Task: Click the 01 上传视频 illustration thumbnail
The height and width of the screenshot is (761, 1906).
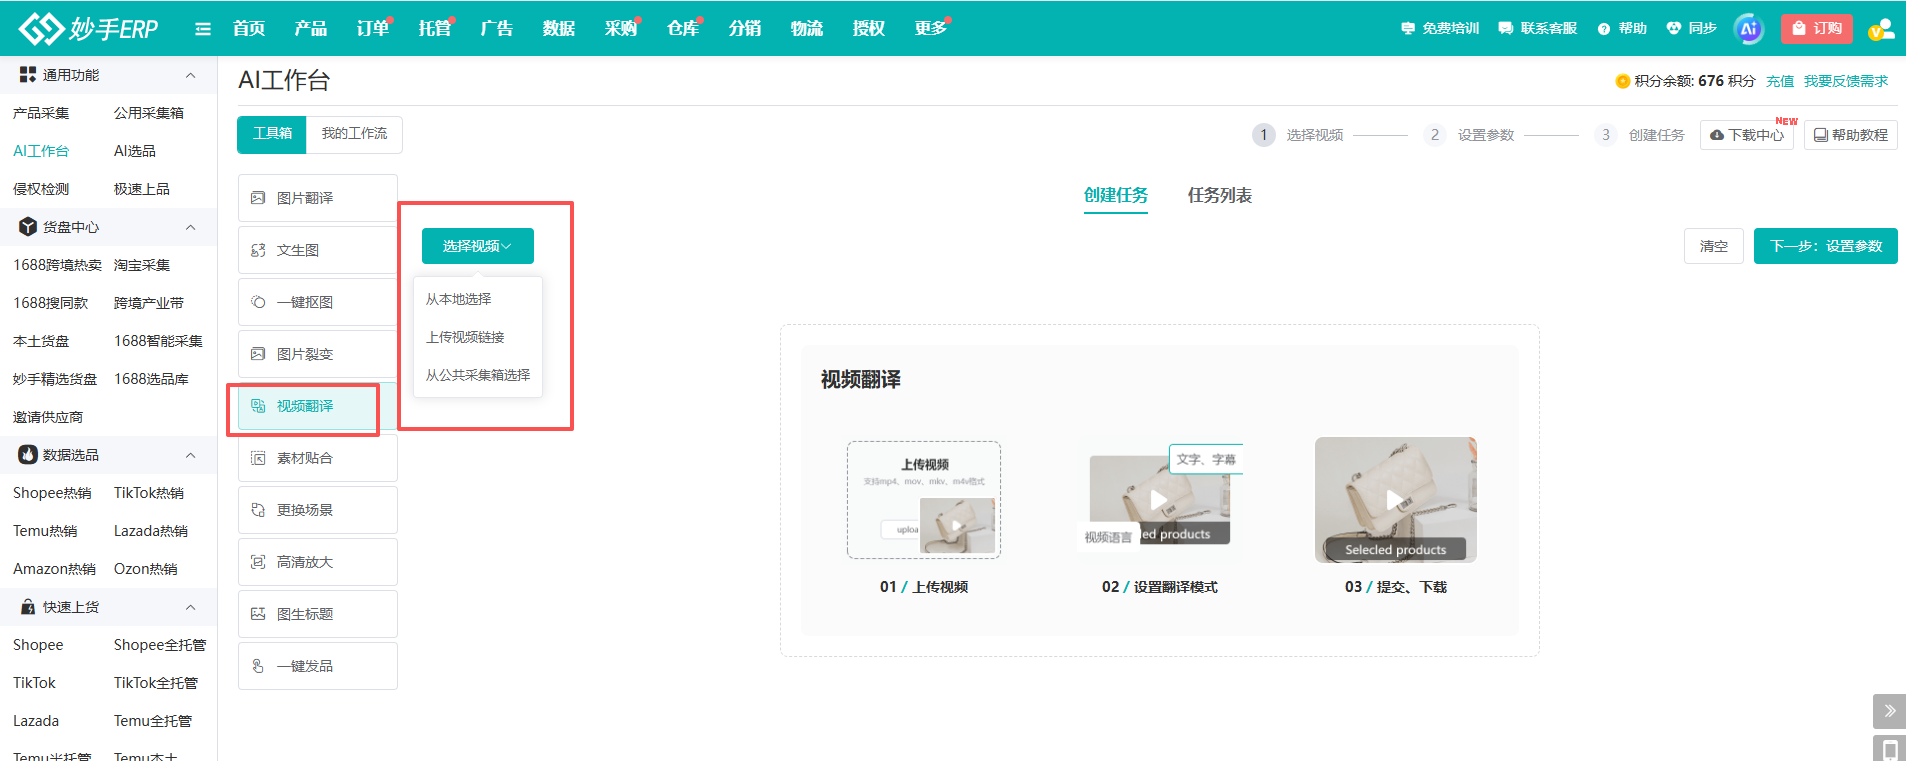Action: tap(924, 500)
